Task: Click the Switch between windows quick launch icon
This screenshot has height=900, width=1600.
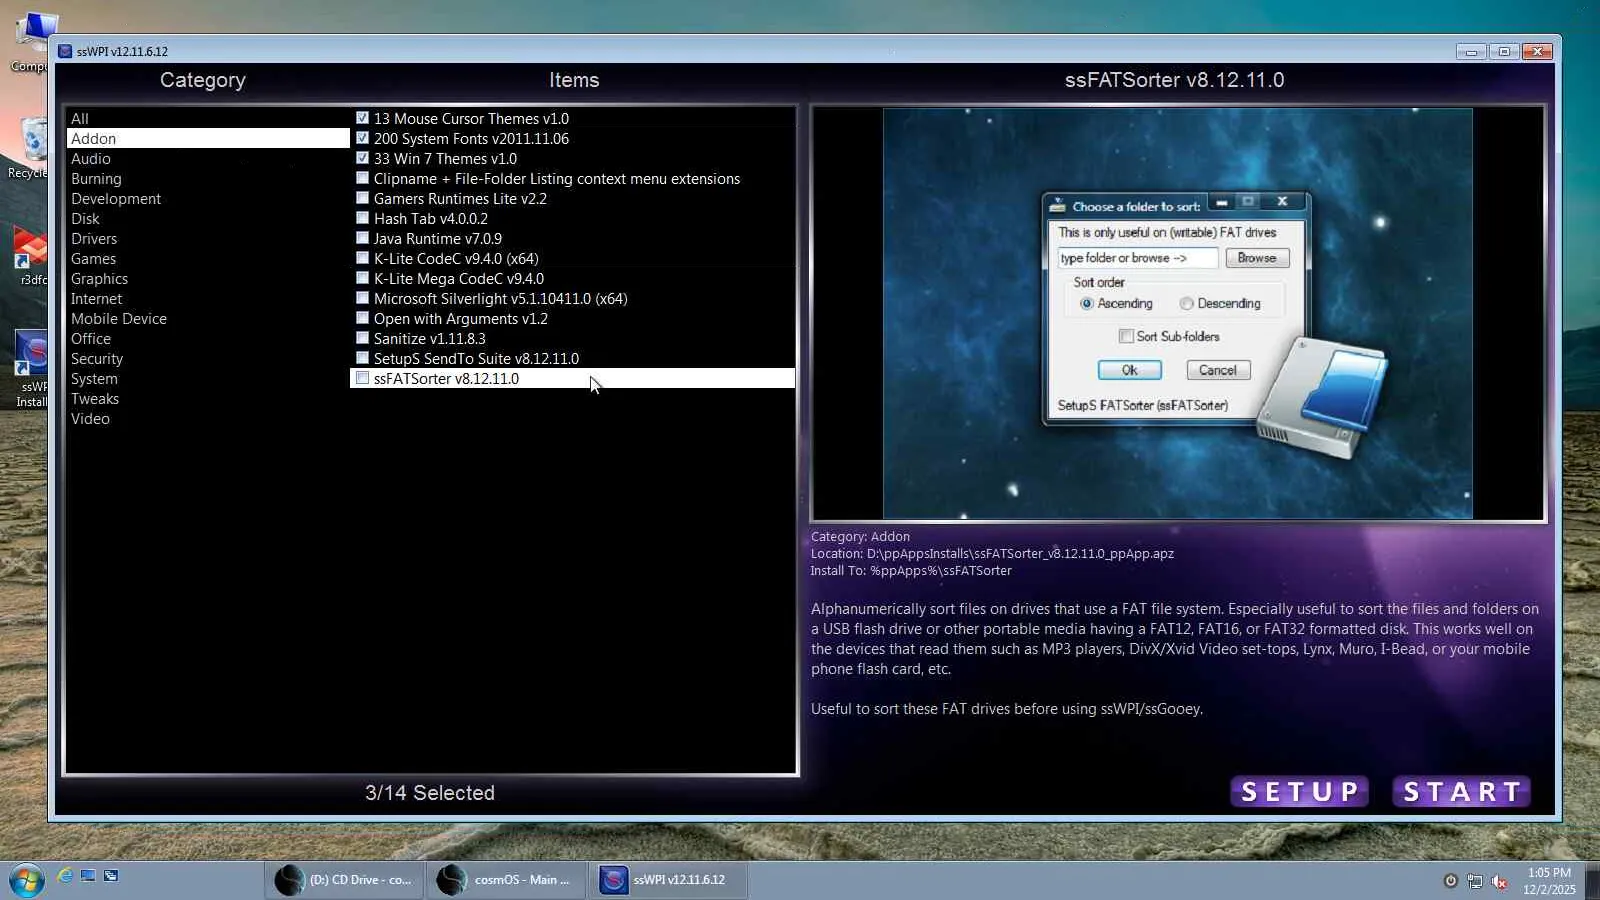Action: point(111,876)
